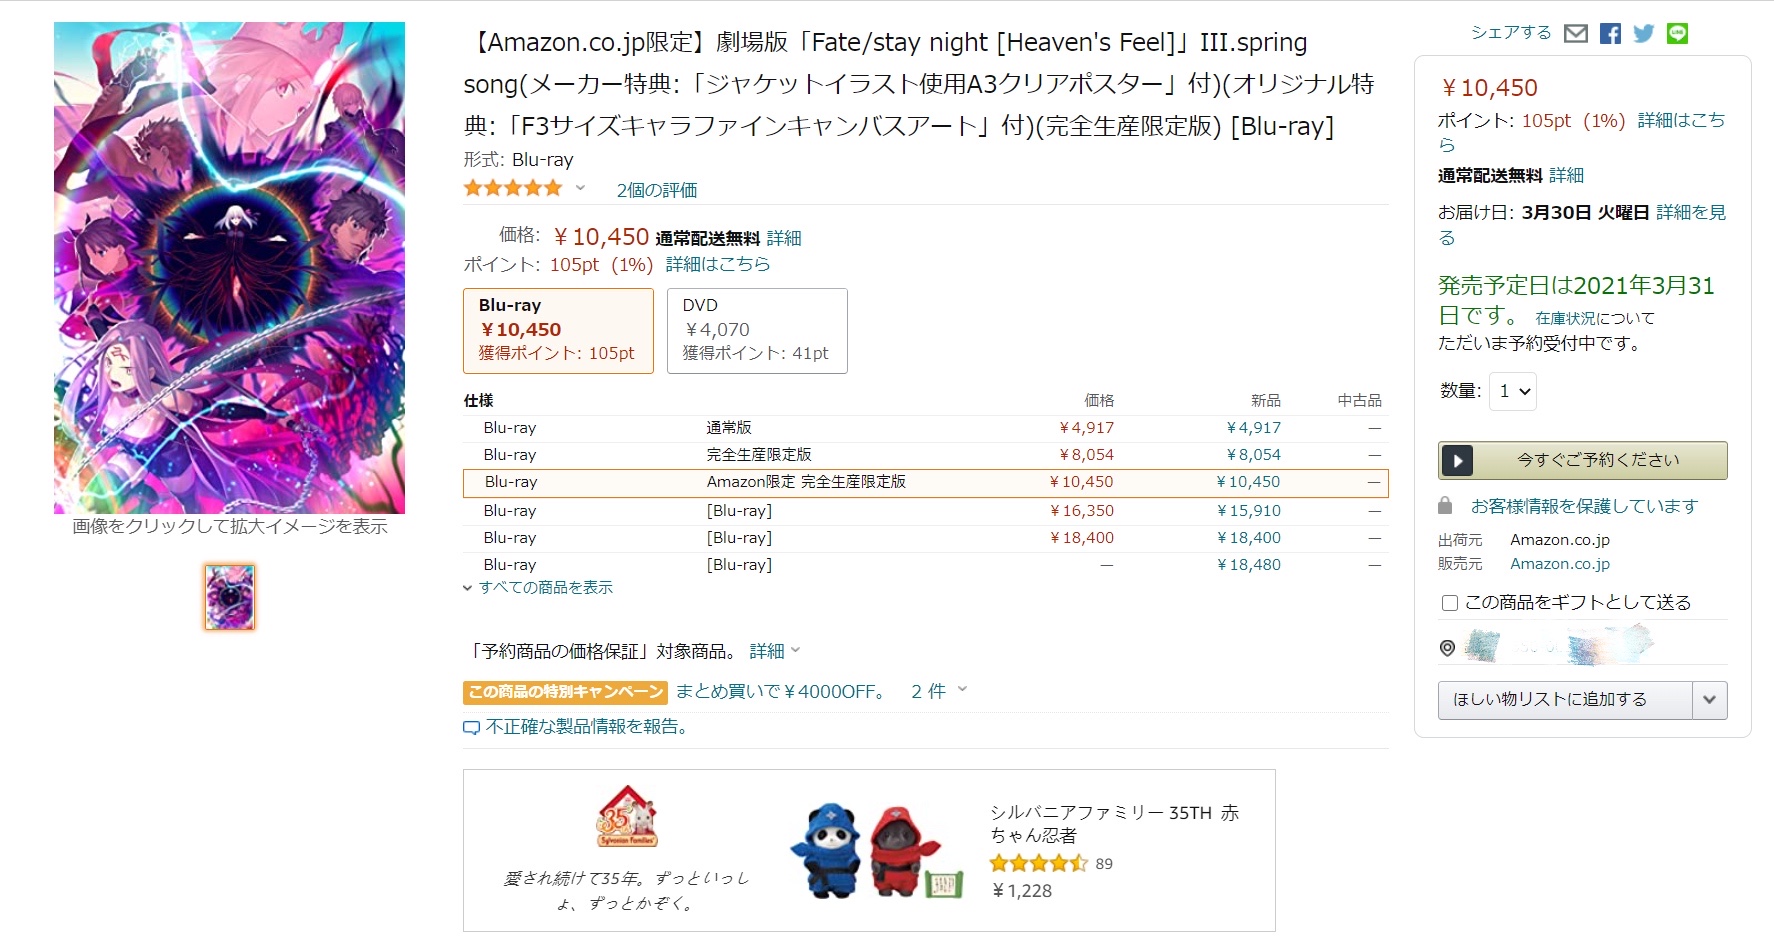Open the 2個の評価 reviews link
Viewport: 1774px width, 936px height.
657,190
